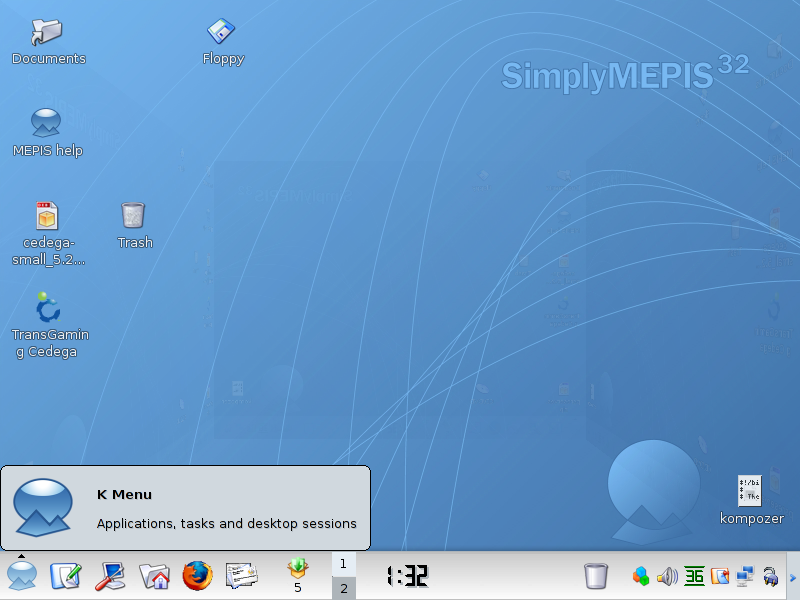The image size is (800, 600).
Task: Open the K Menu launcher
Action: (22, 576)
